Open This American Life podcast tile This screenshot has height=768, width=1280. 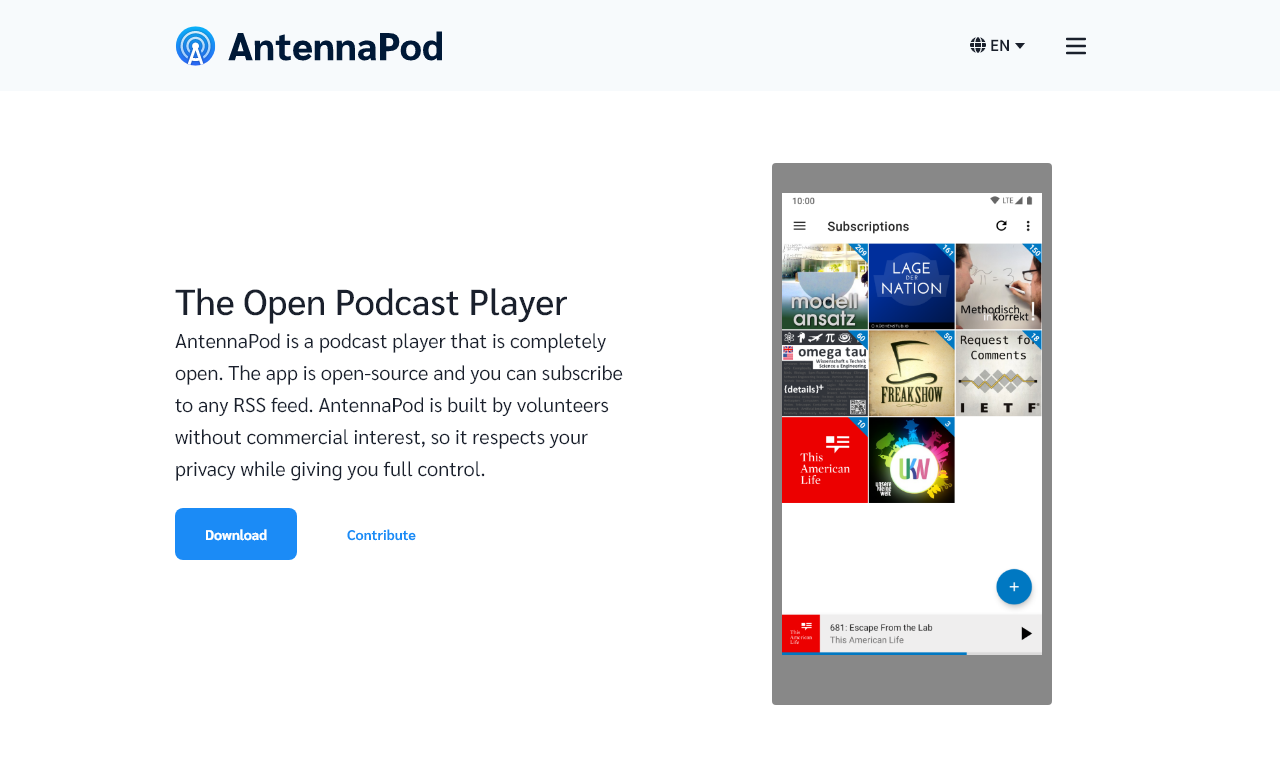pos(824,460)
